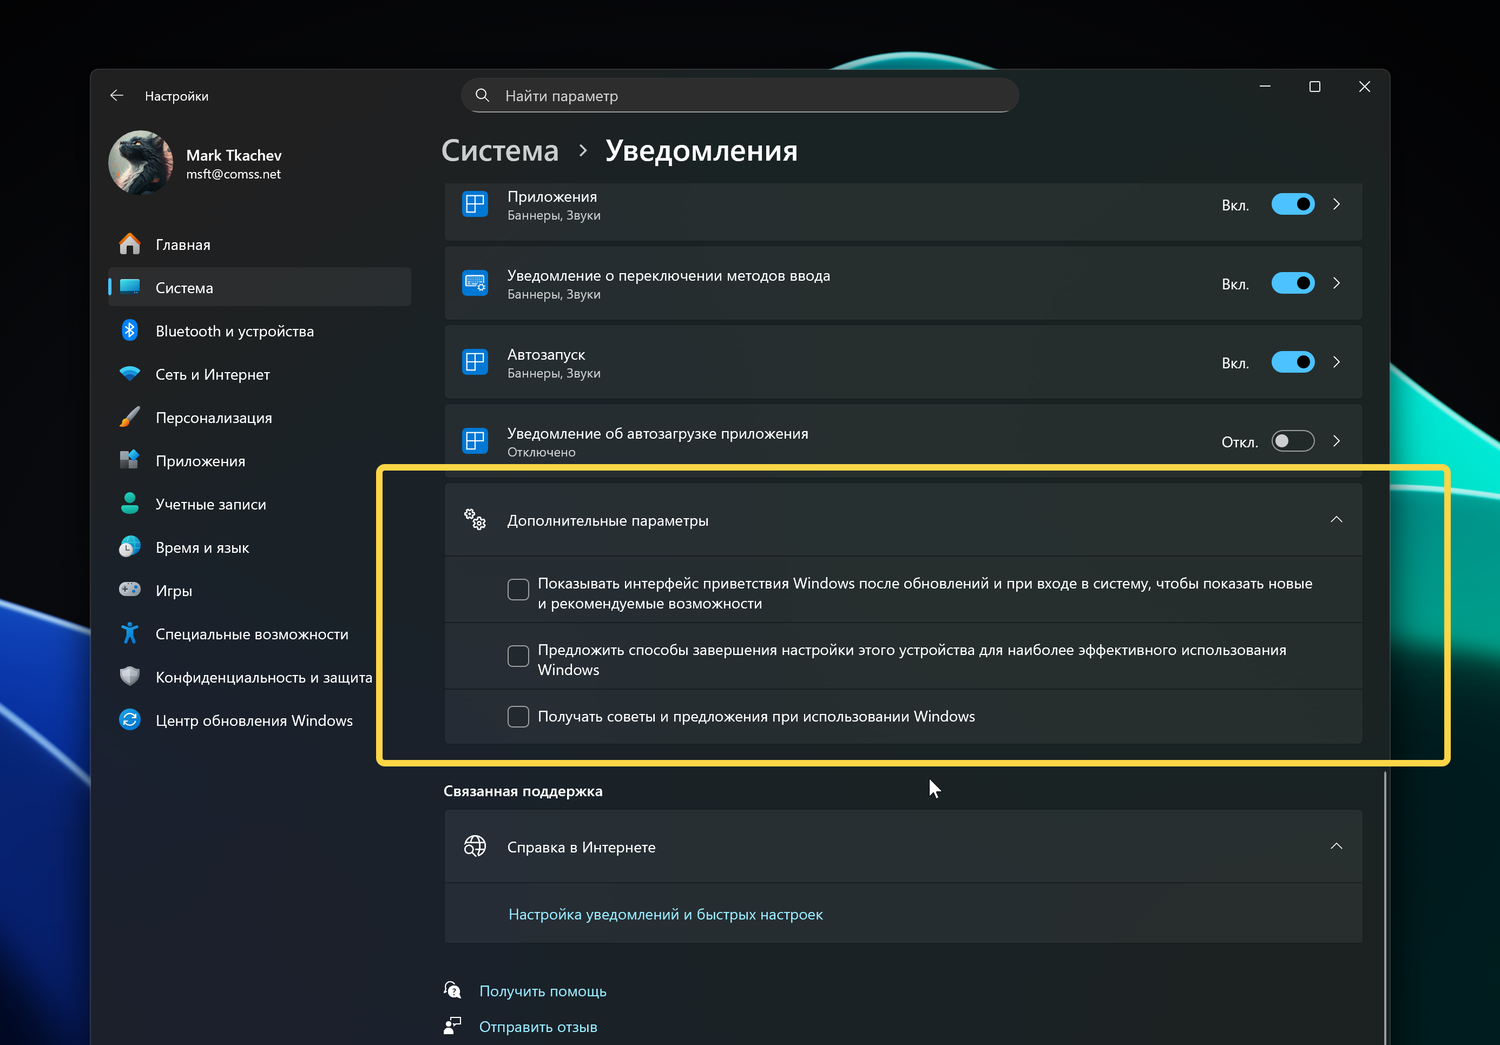Collapse the Справка в Интернете section
The width and height of the screenshot is (1500, 1045).
pyautogui.click(x=1336, y=847)
